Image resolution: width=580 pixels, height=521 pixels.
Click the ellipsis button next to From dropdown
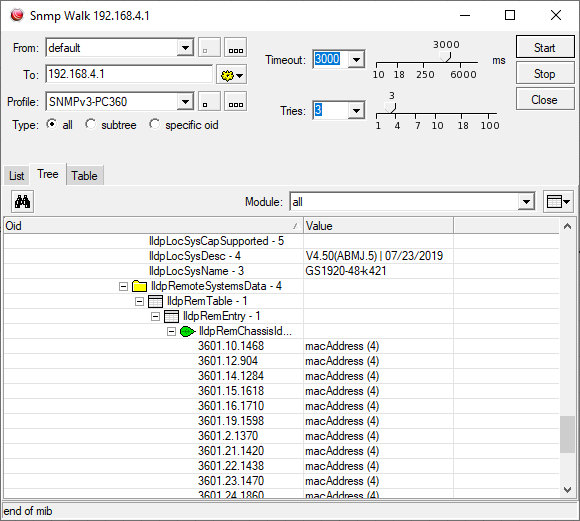[x=236, y=47]
